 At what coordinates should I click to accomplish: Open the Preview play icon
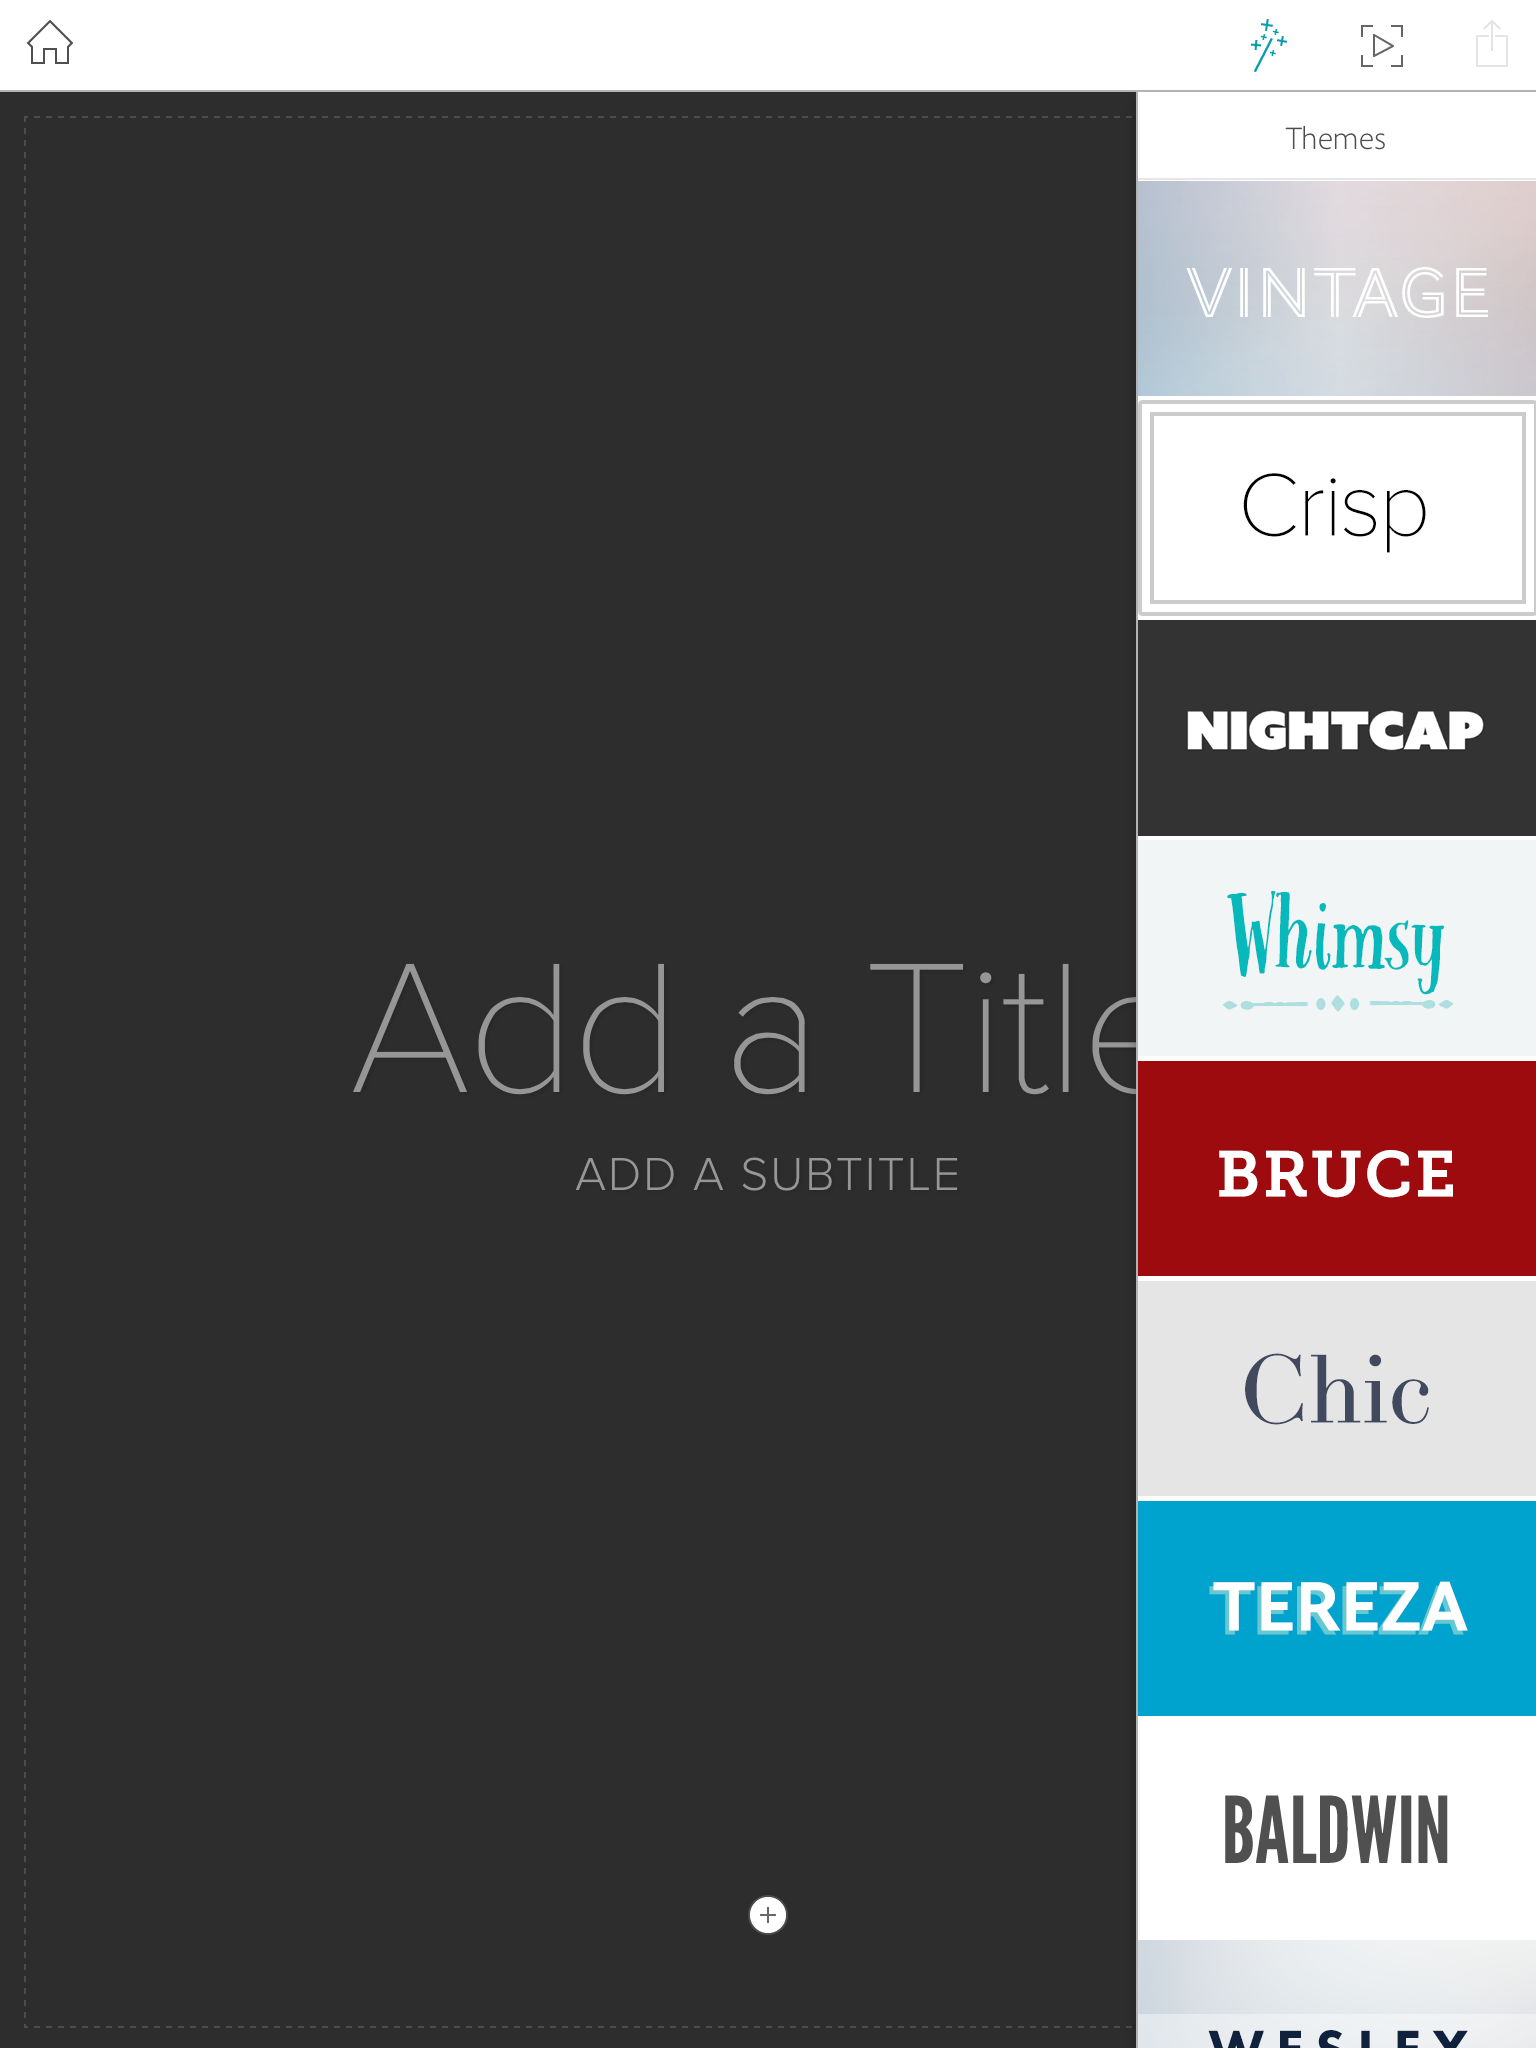click(1381, 46)
